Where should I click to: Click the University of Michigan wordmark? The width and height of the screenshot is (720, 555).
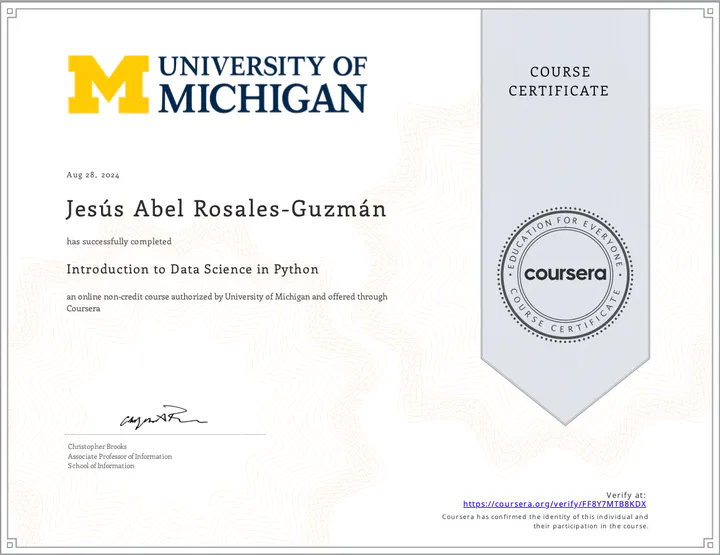pyautogui.click(x=263, y=84)
